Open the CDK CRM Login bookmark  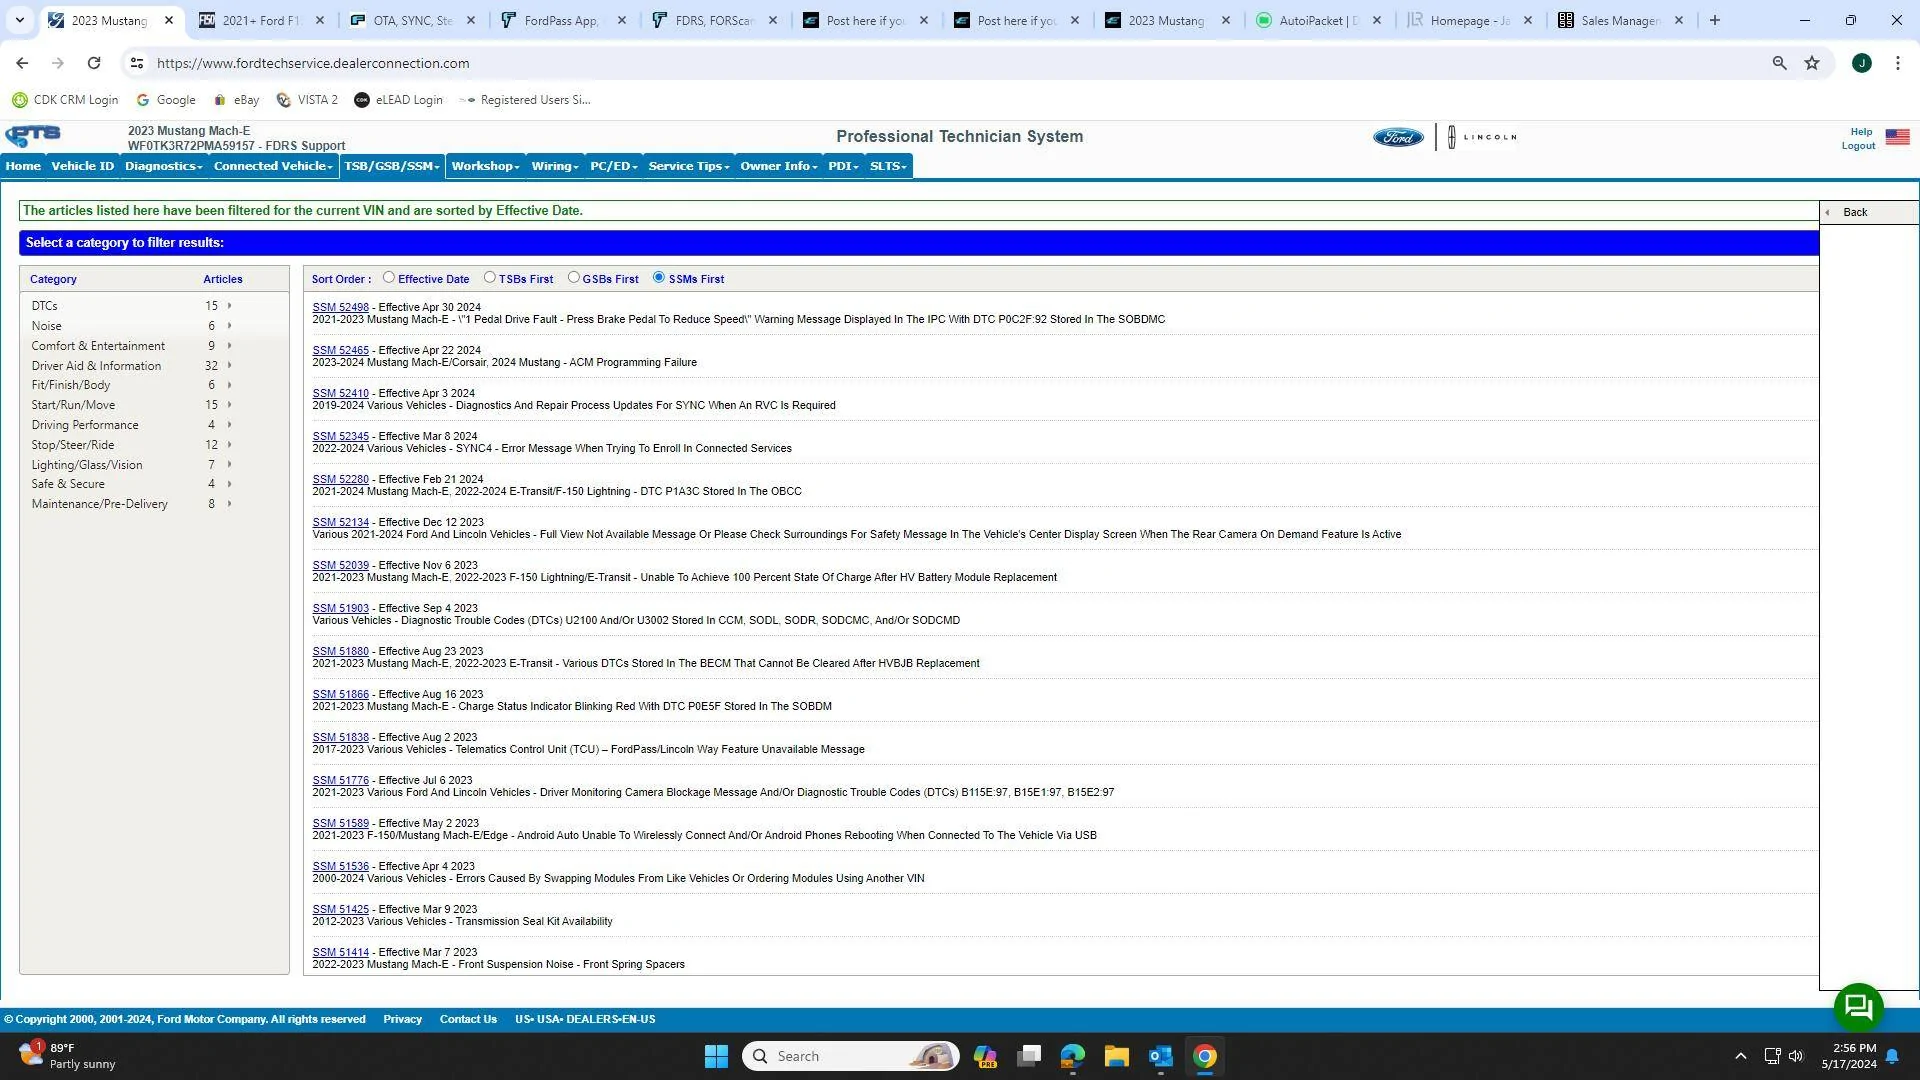(x=65, y=100)
